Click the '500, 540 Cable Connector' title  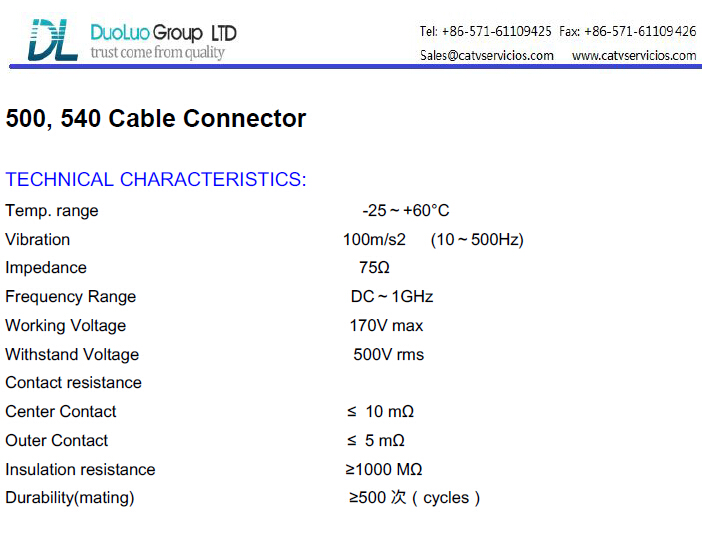pyautogui.click(x=156, y=119)
